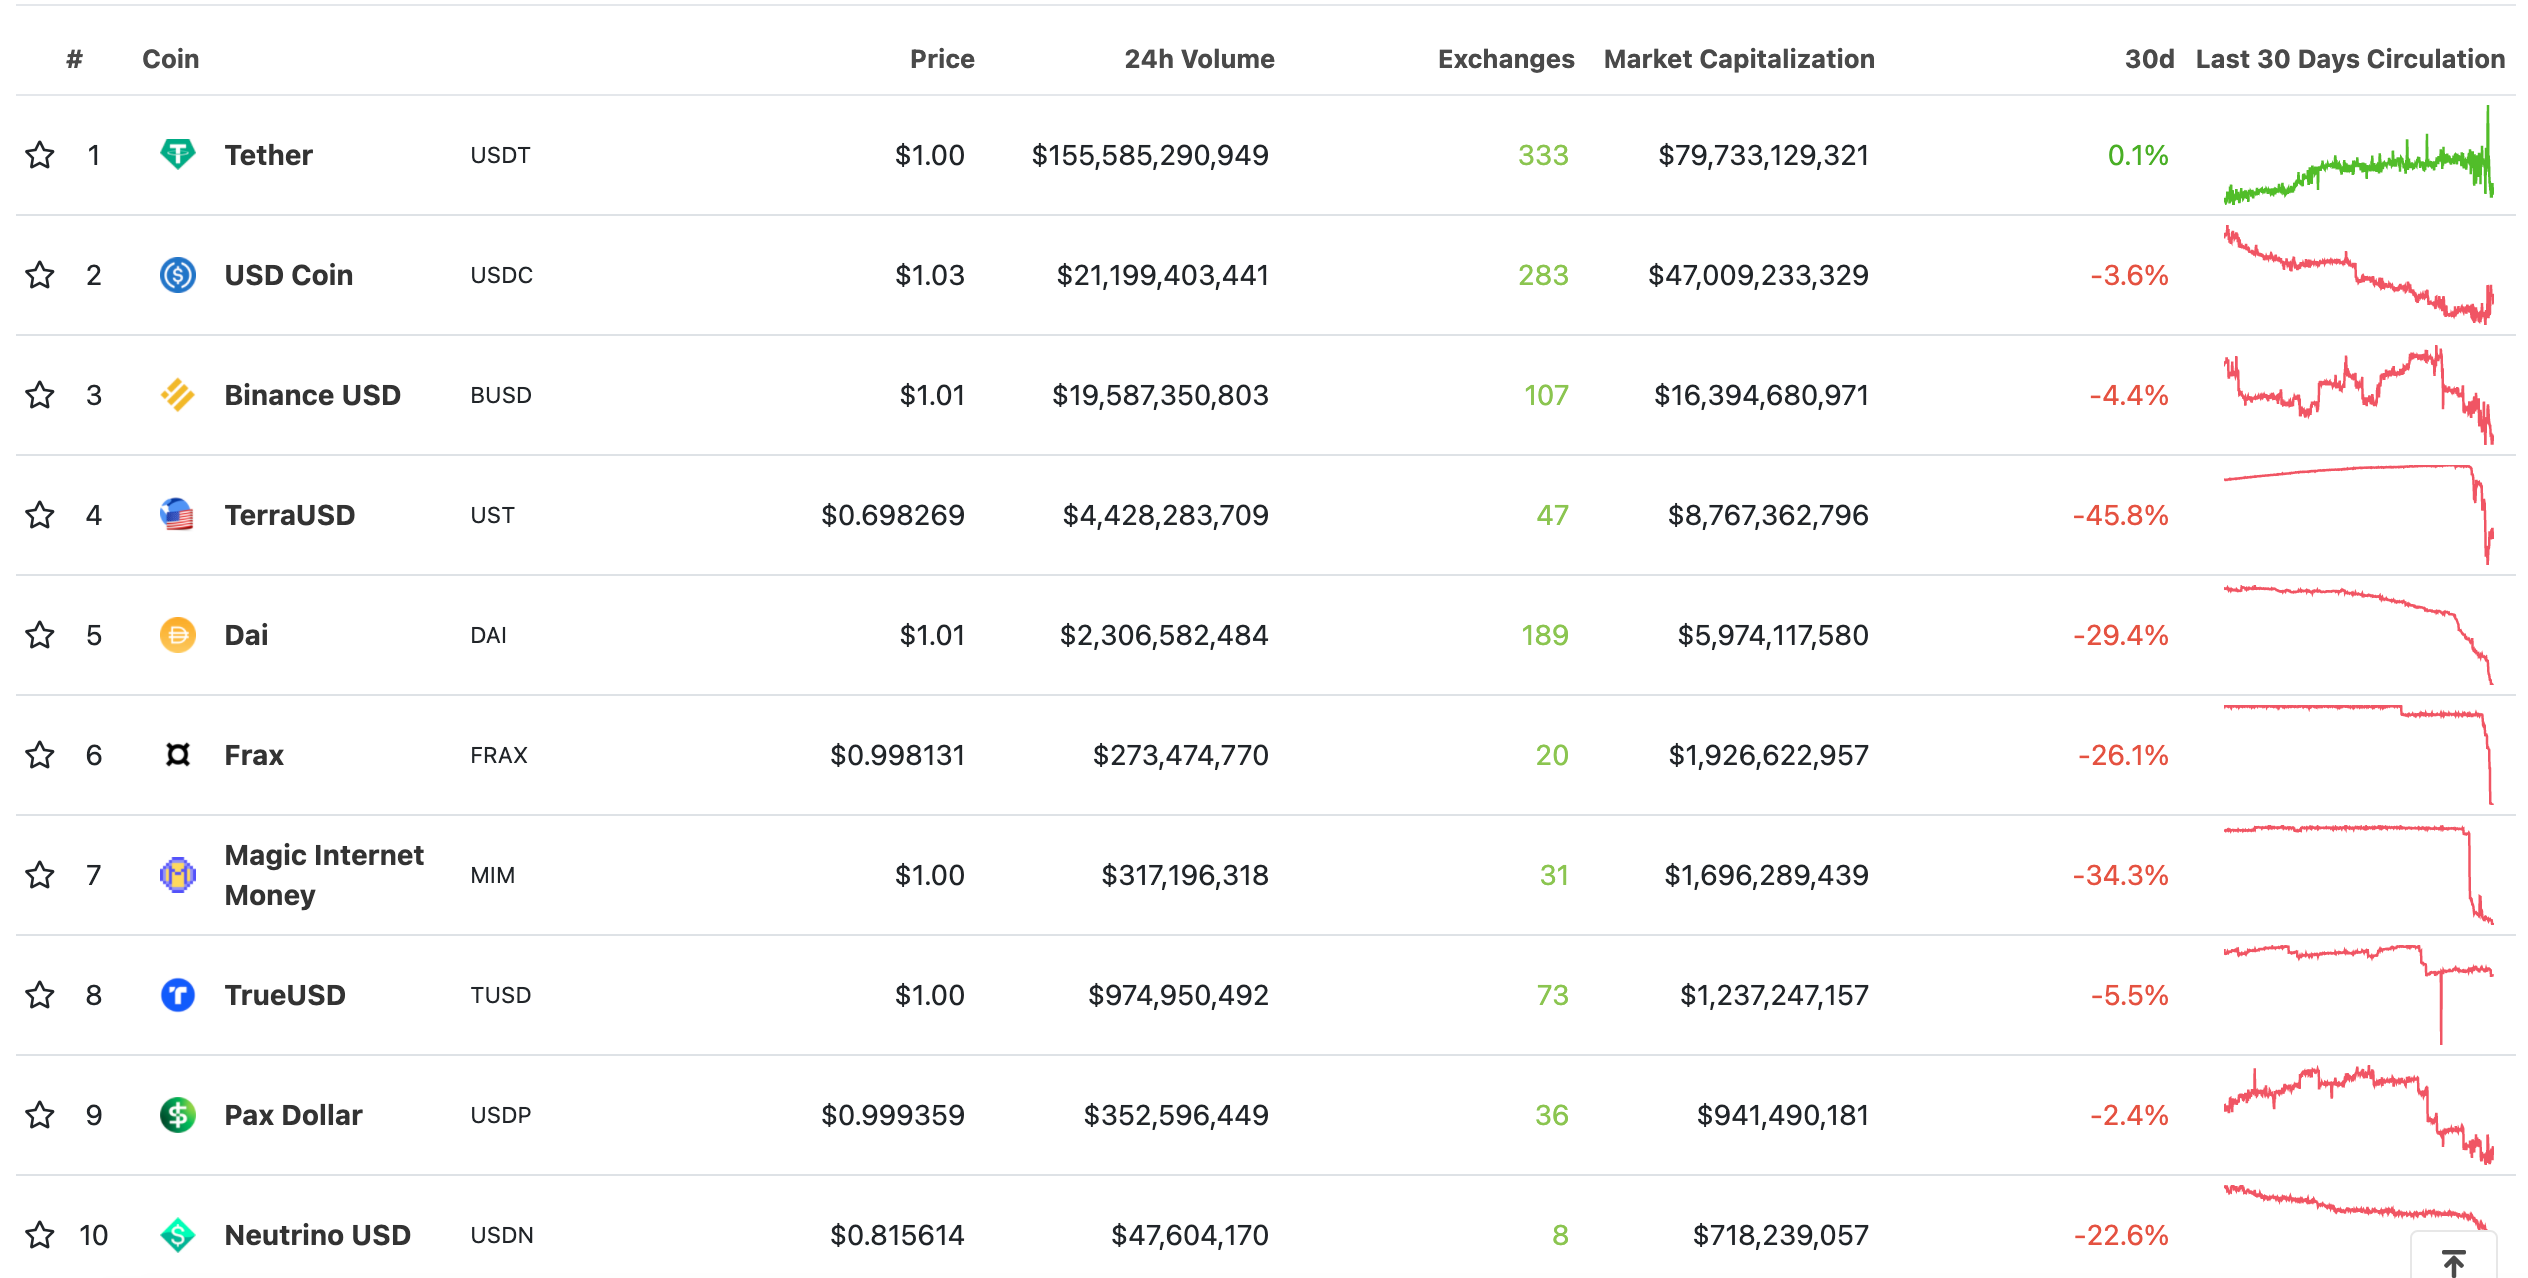Click the TerraUSD logo icon
The image size is (2528, 1278).
coord(178,515)
